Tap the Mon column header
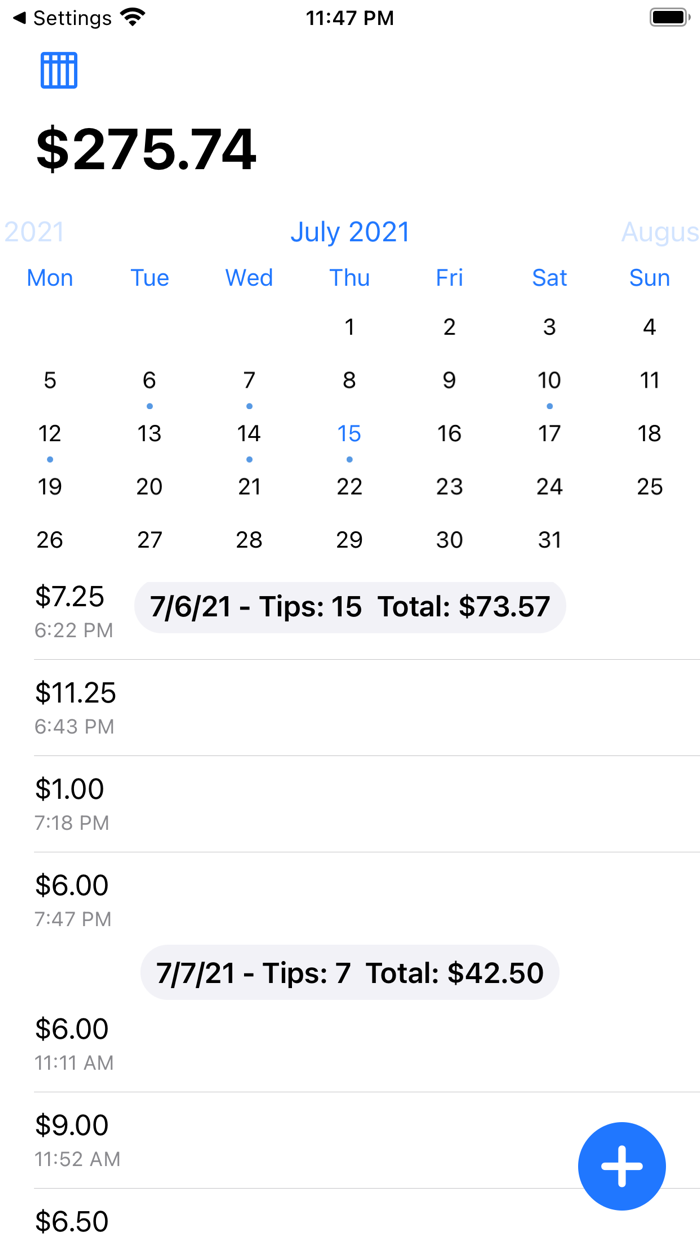 point(50,278)
